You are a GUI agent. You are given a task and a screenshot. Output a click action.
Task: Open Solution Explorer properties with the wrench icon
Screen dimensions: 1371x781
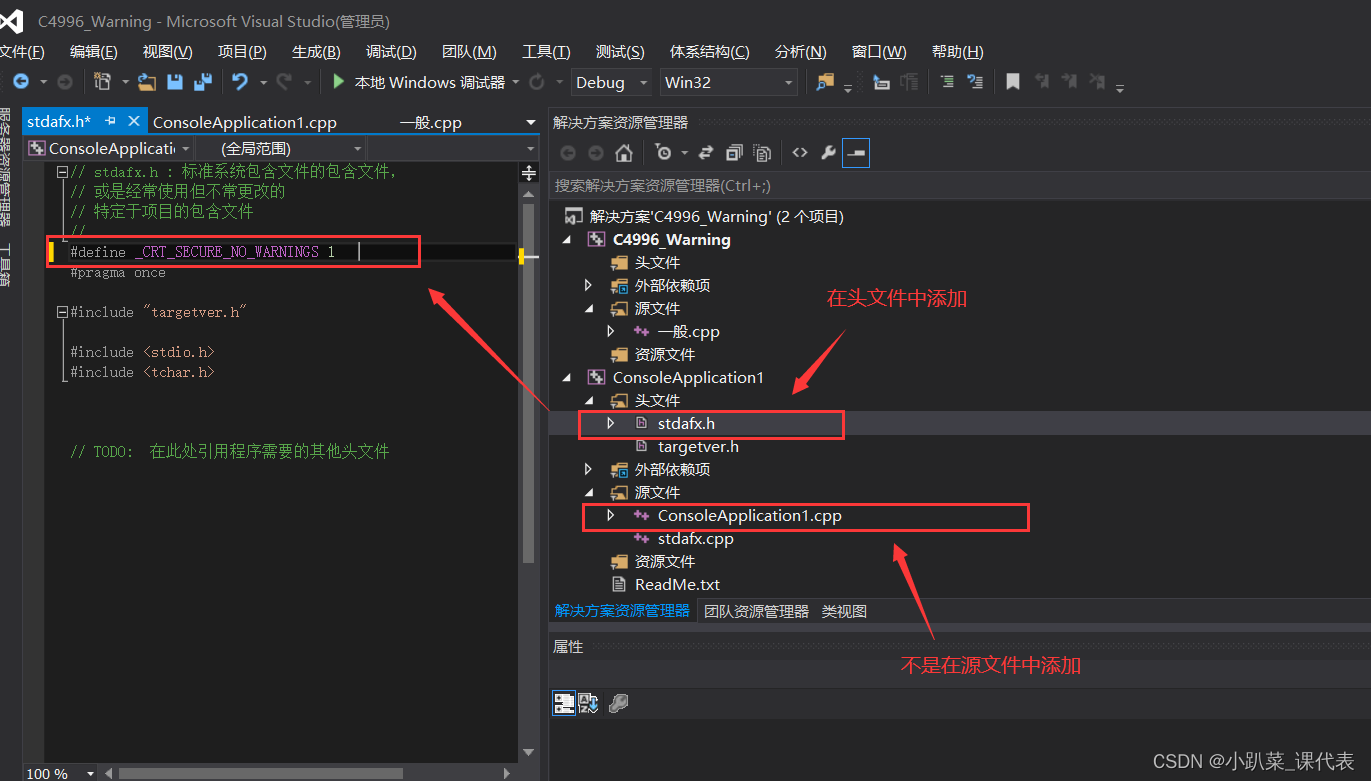pyautogui.click(x=830, y=152)
